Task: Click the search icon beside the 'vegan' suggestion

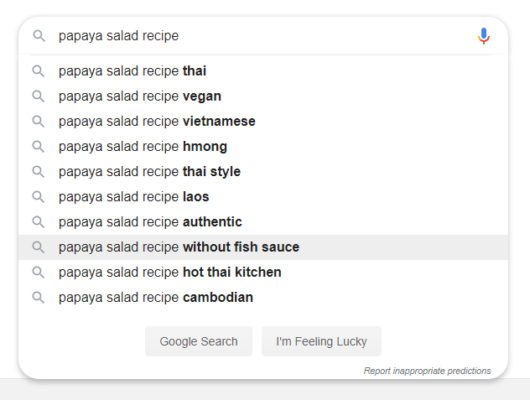Action: coord(38,96)
